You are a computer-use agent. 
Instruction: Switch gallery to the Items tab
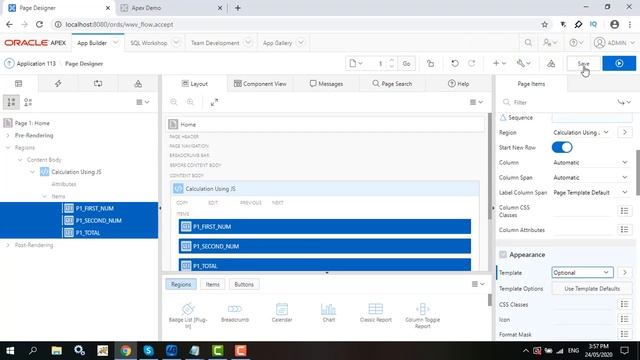[x=212, y=284]
